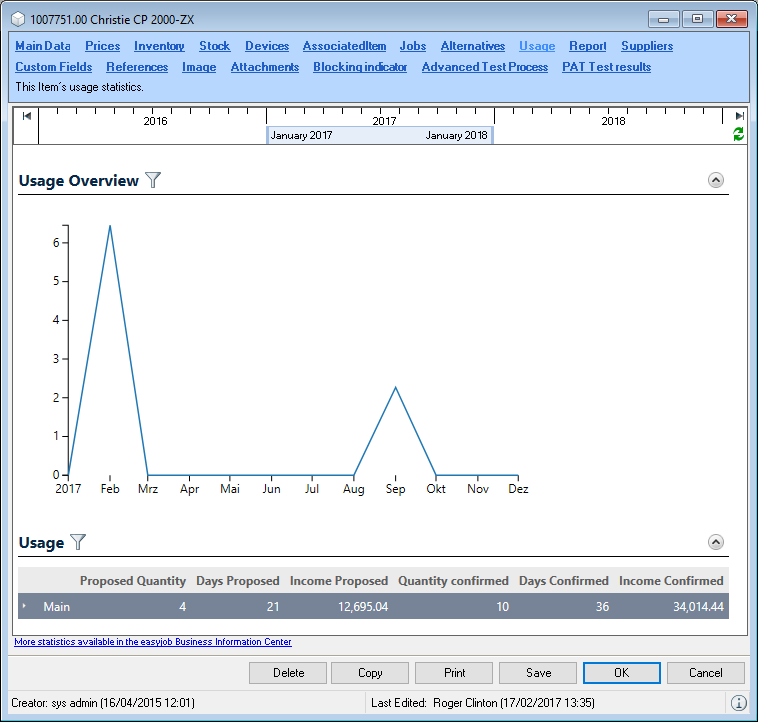The height and width of the screenshot is (722, 758).
Task: Click the January 2017 to January 2018 range slider
Action: coord(379,135)
